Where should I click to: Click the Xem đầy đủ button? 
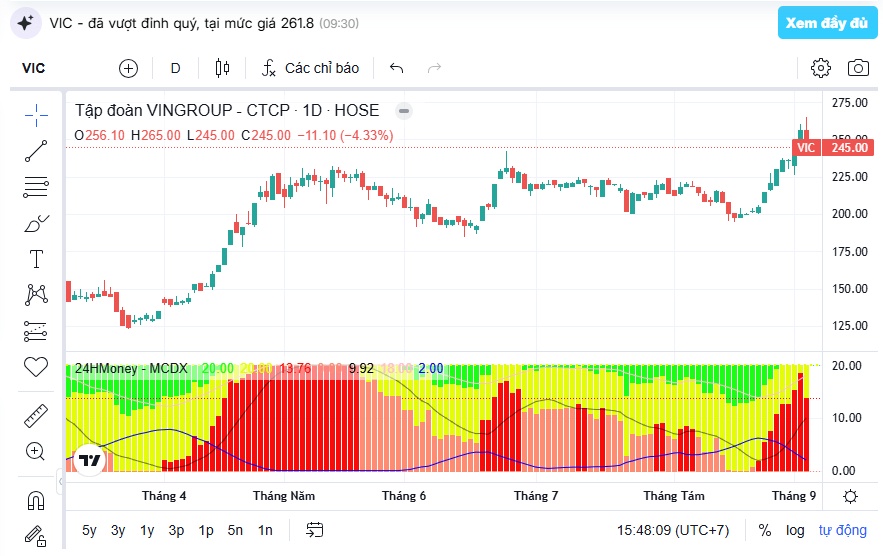point(827,23)
